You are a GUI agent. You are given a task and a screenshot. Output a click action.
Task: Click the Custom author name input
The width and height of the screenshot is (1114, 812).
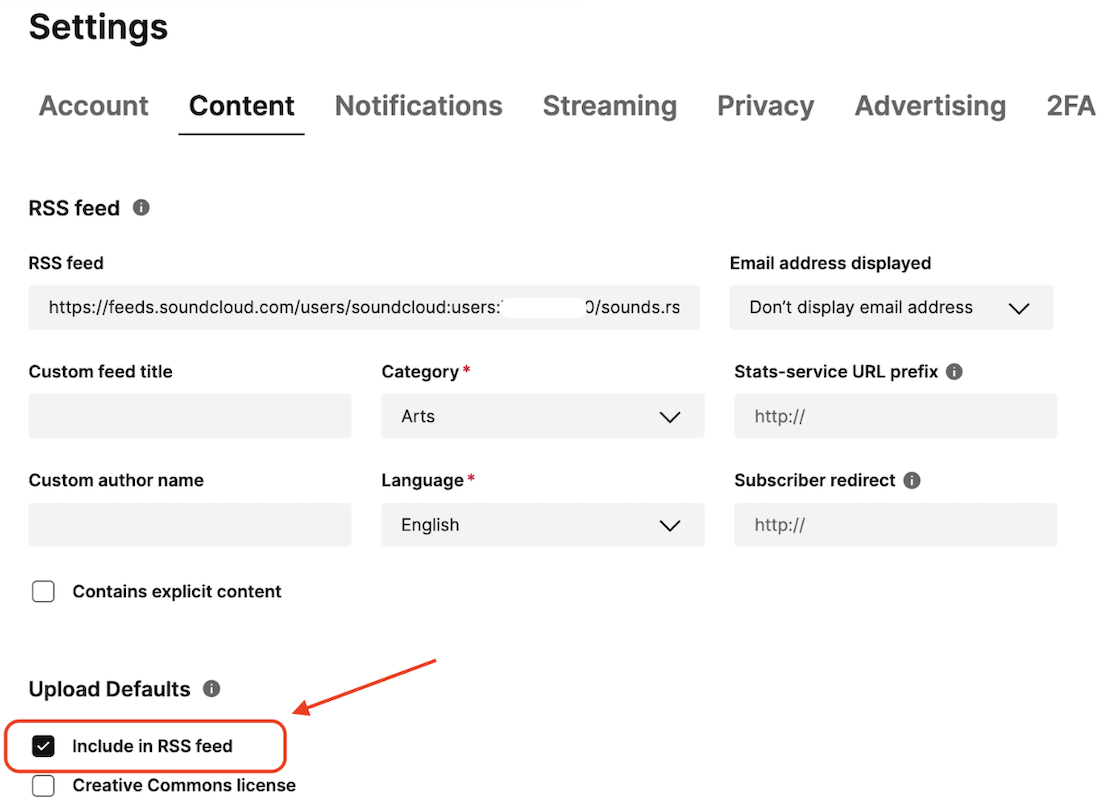(190, 525)
